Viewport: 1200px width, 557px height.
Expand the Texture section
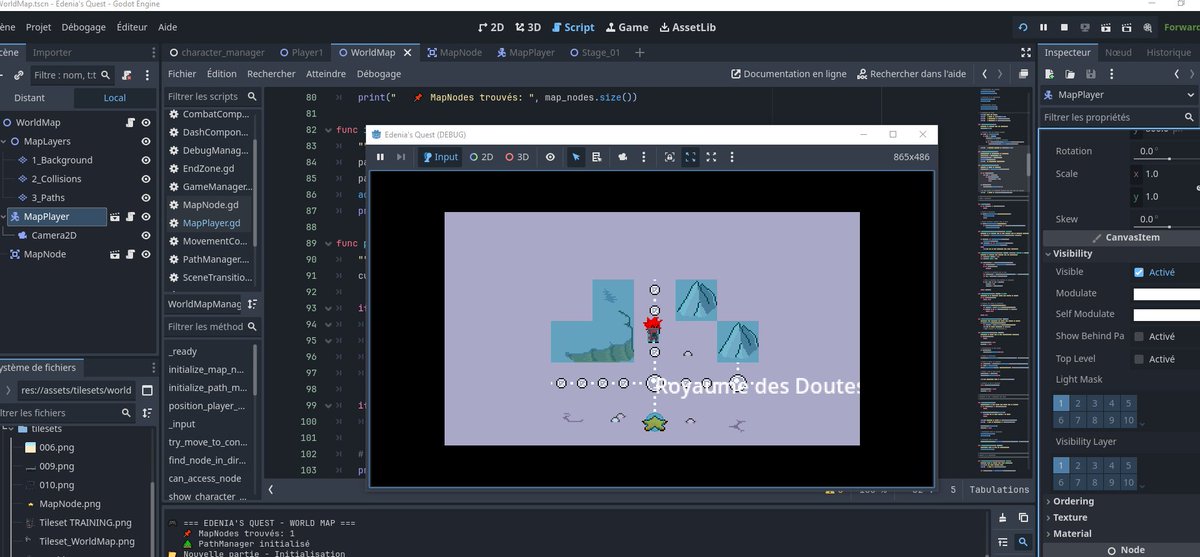tap(1069, 517)
